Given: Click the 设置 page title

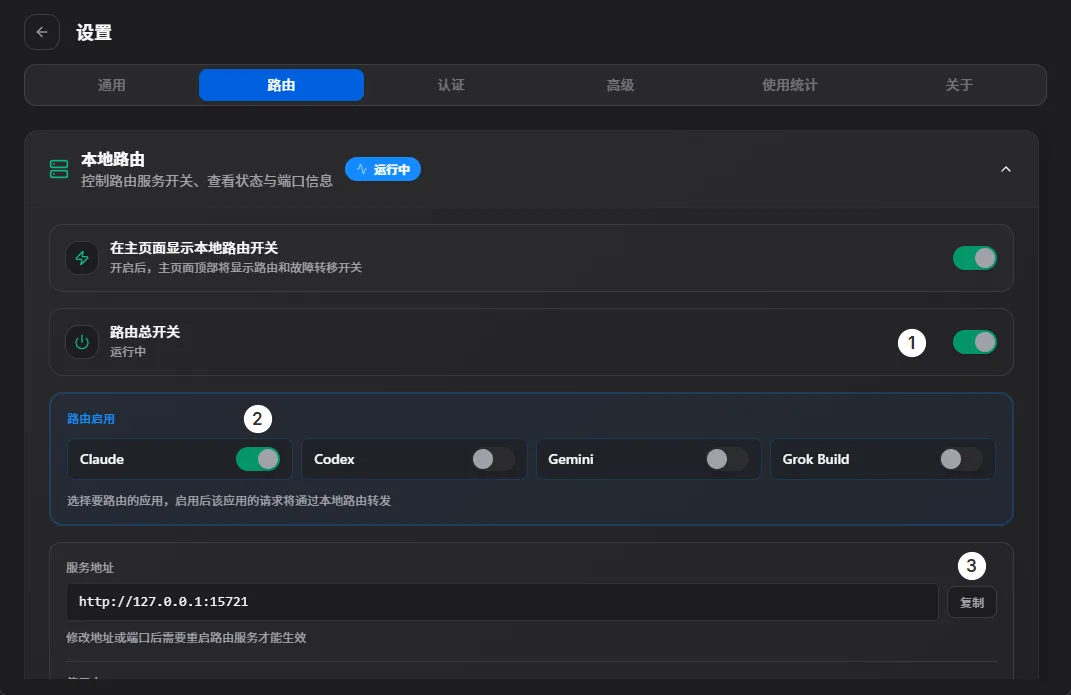Looking at the screenshot, I should pos(94,32).
